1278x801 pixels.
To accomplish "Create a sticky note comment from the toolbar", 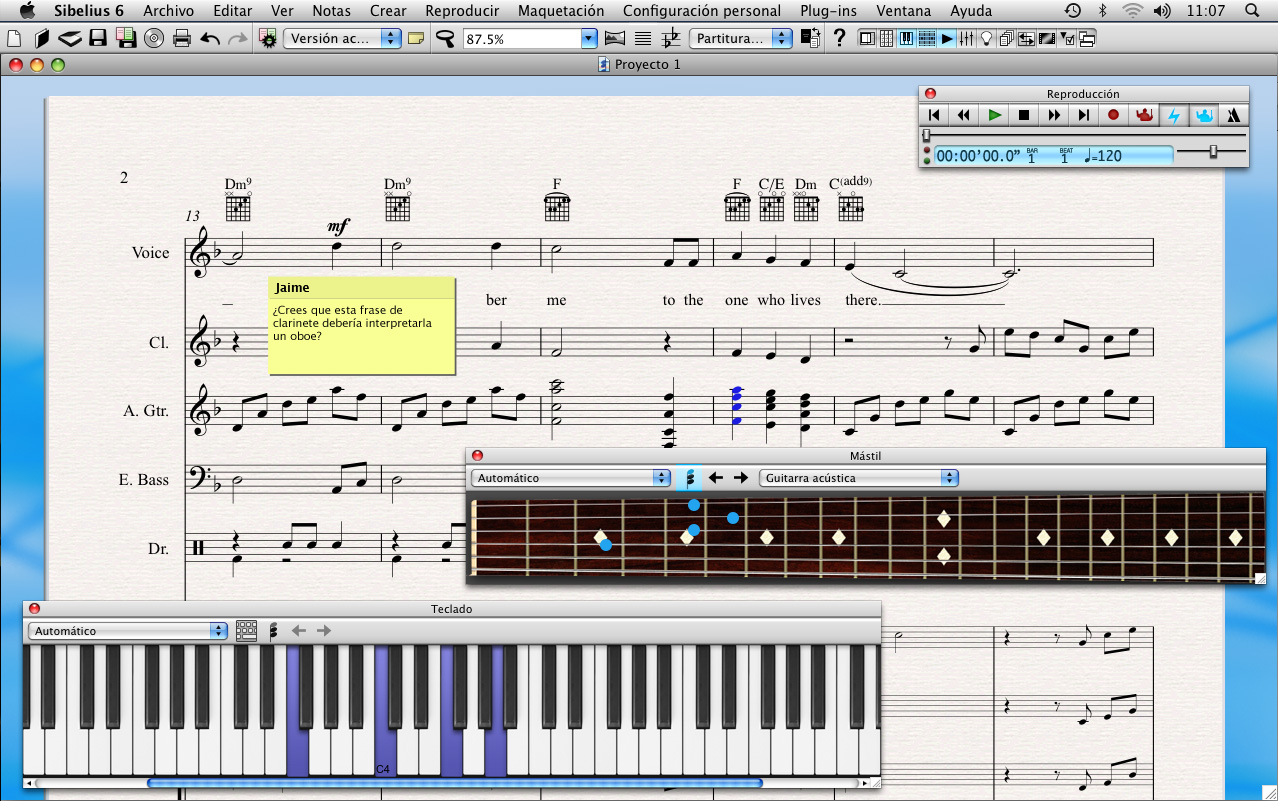I will coord(416,39).
